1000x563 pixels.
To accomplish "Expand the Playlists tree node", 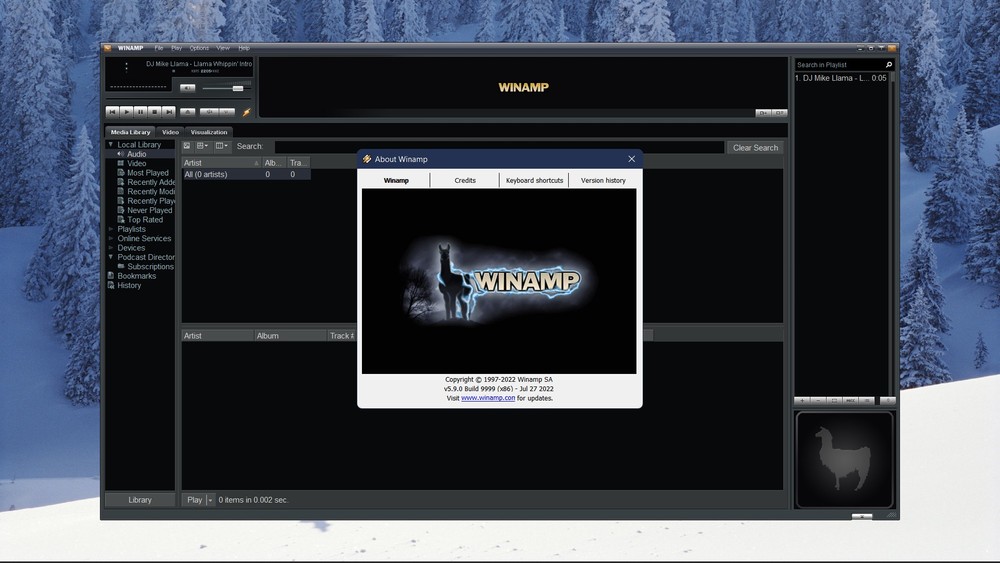I will point(111,229).
